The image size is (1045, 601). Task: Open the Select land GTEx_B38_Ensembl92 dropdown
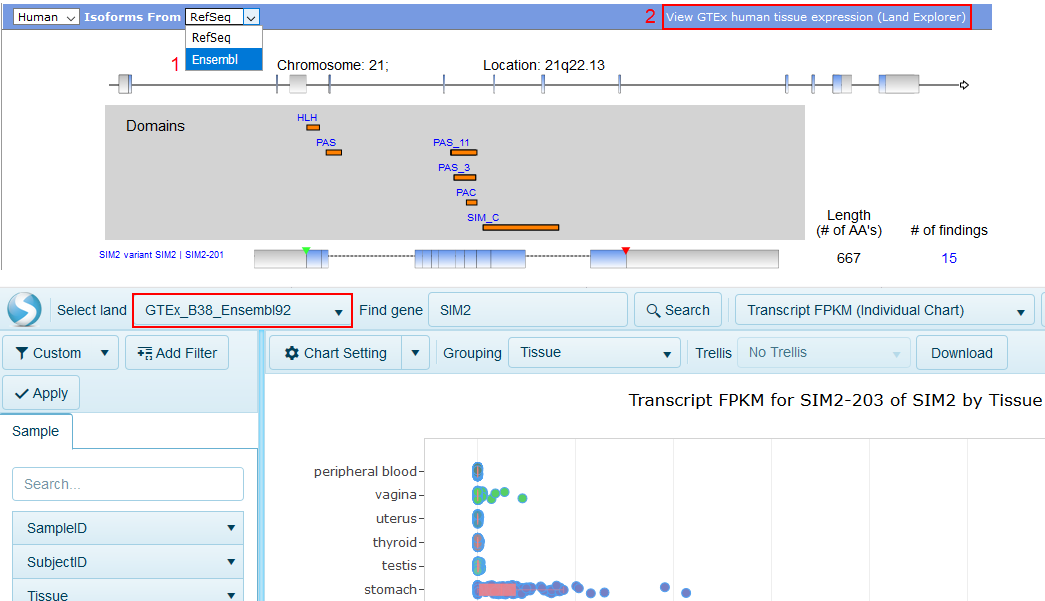242,310
